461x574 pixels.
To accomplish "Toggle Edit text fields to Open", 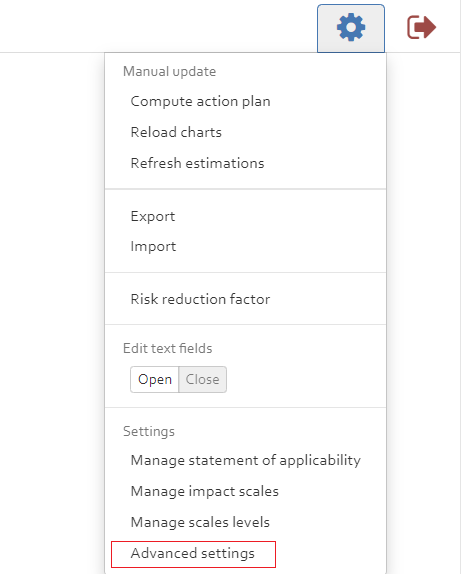I will pyautogui.click(x=155, y=379).
